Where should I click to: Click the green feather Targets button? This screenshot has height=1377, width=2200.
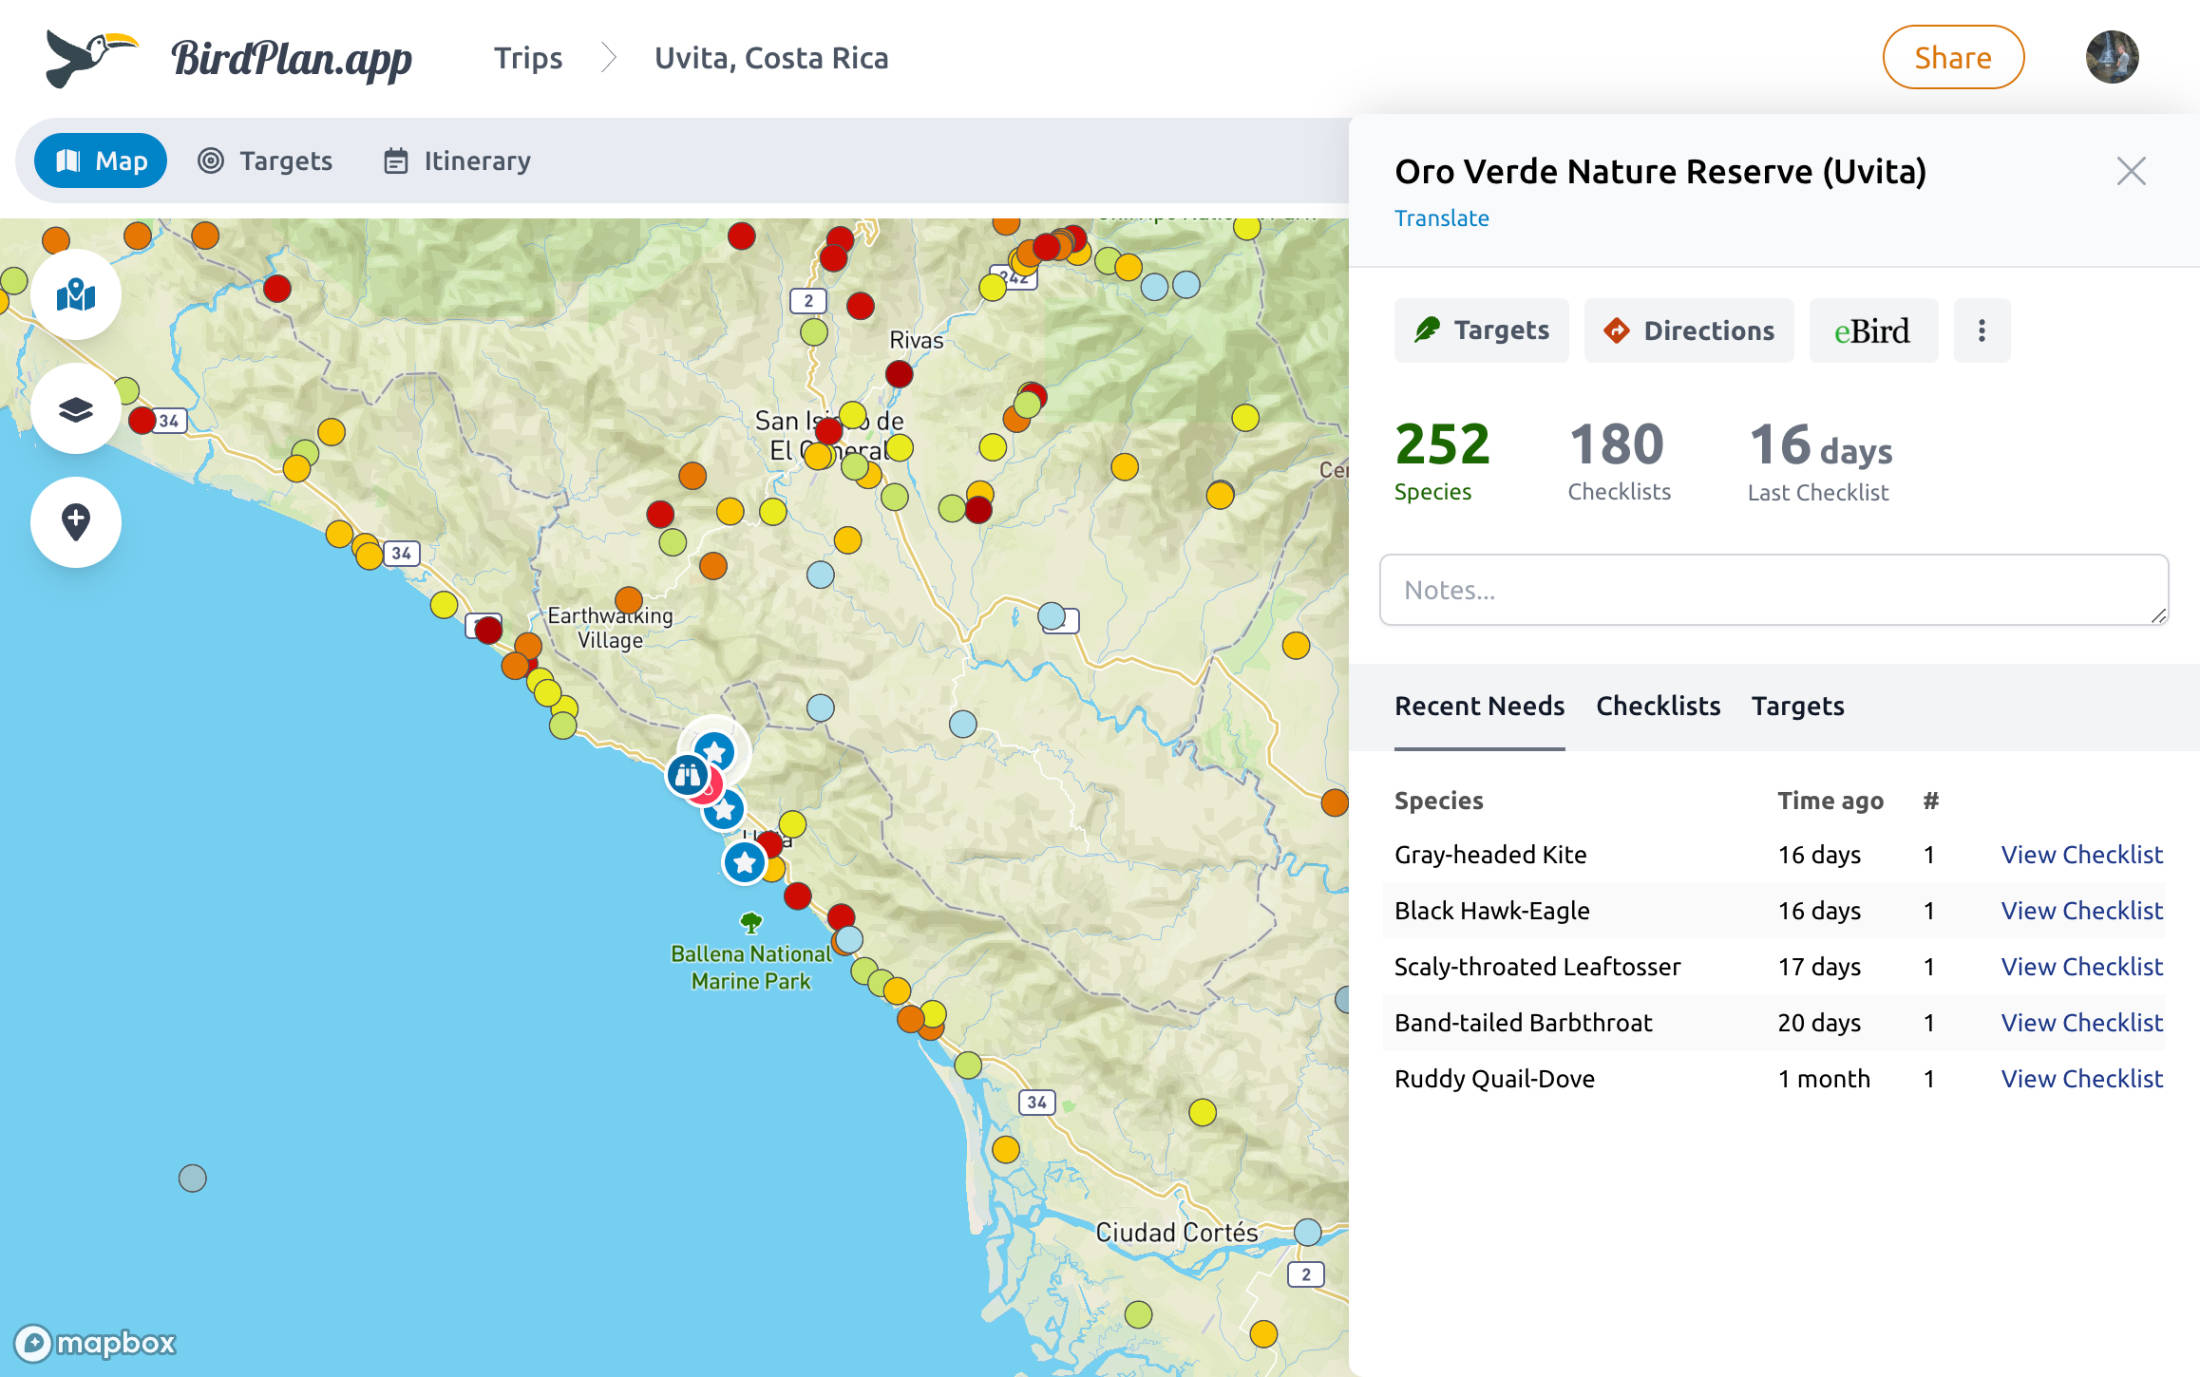(1481, 330)
